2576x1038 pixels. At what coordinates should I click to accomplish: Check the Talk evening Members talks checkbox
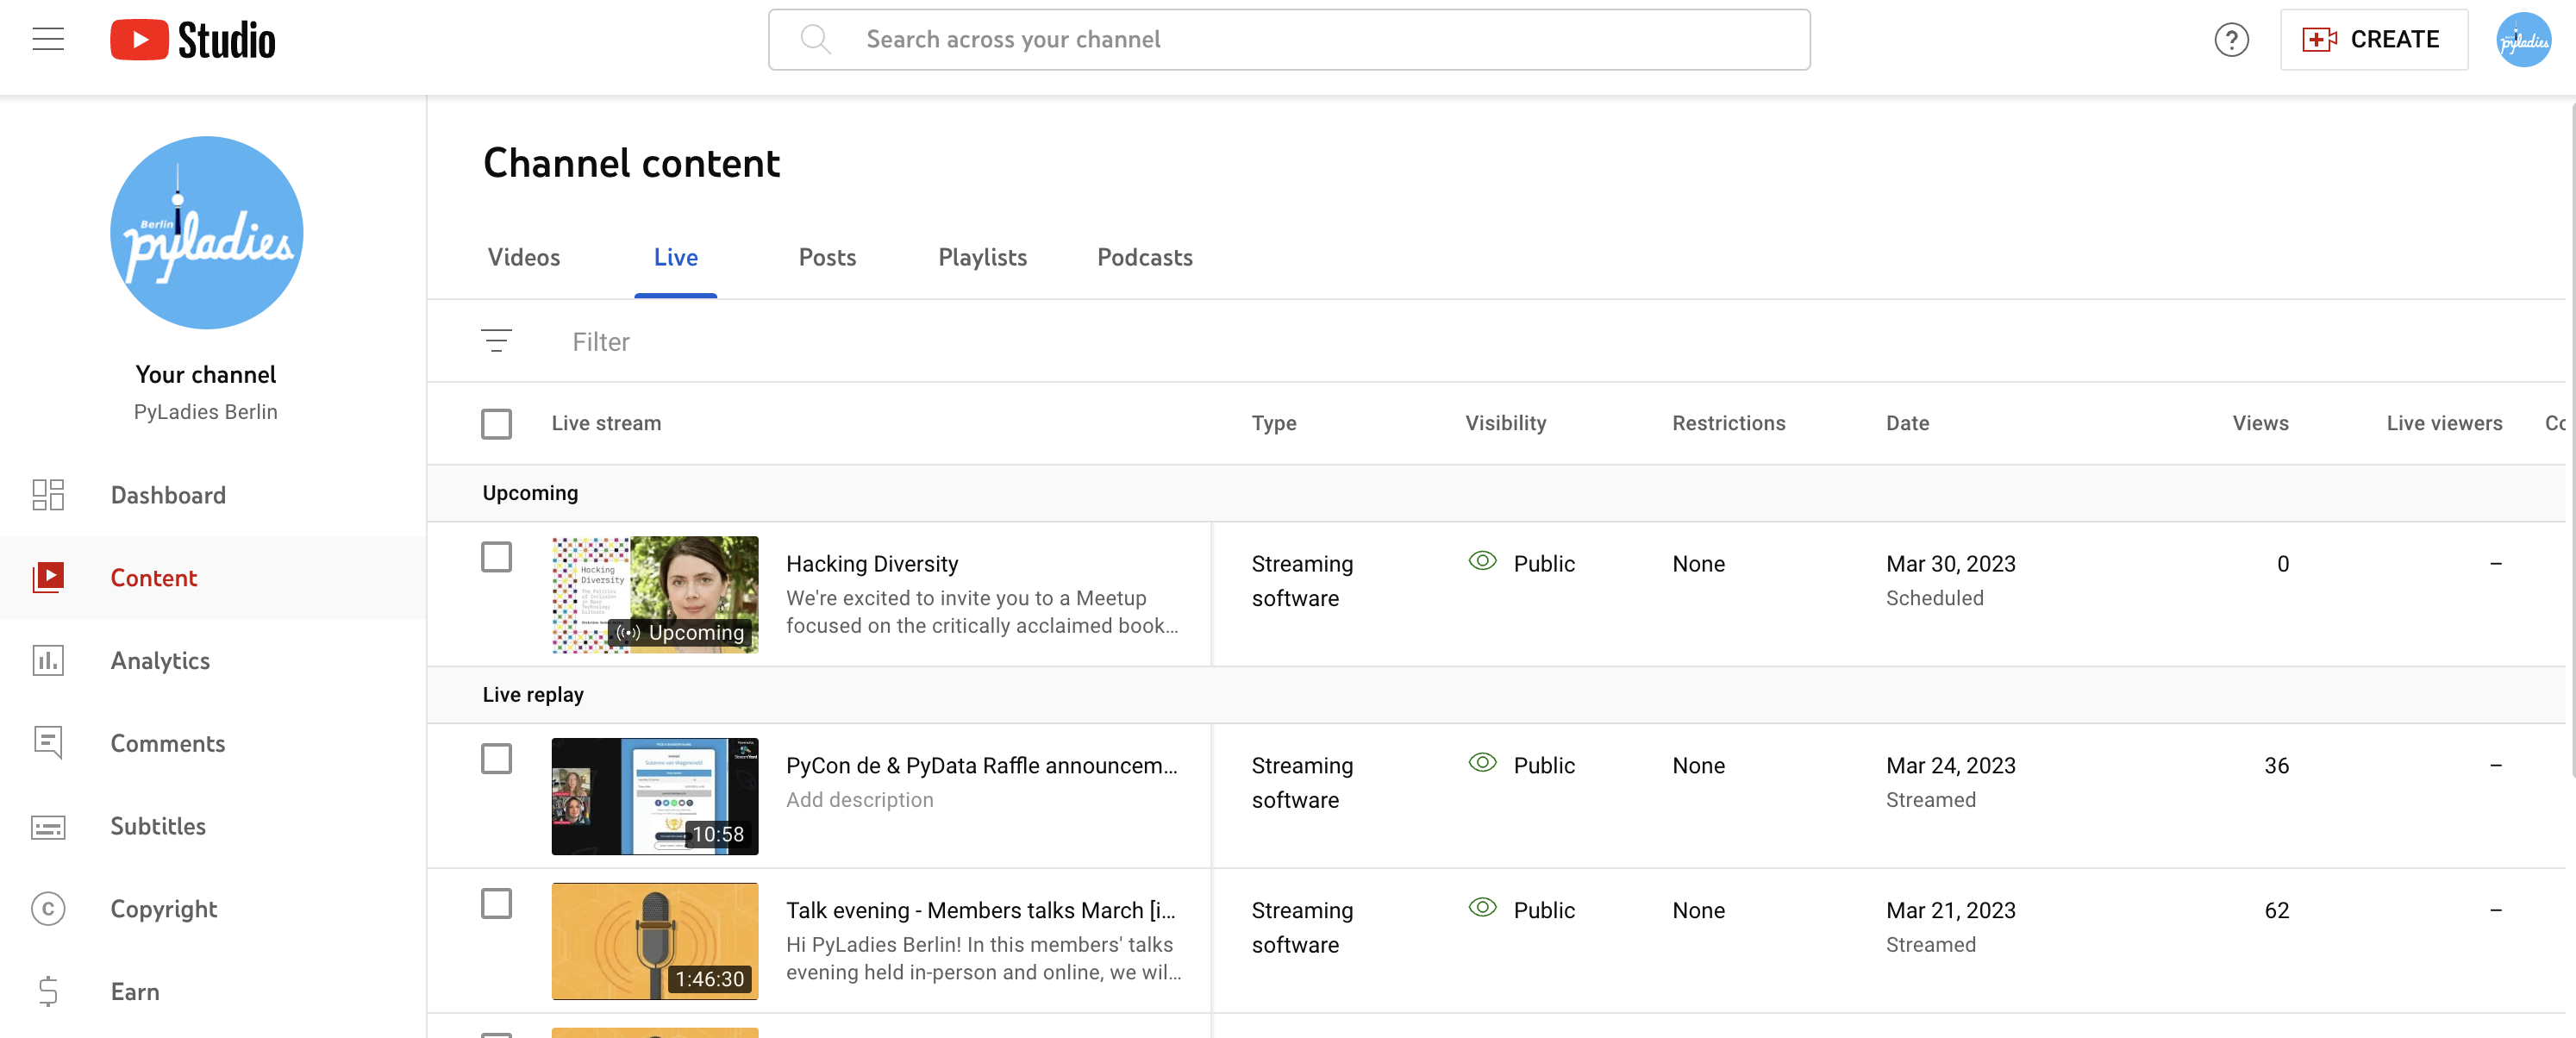(x=496, y=904)
